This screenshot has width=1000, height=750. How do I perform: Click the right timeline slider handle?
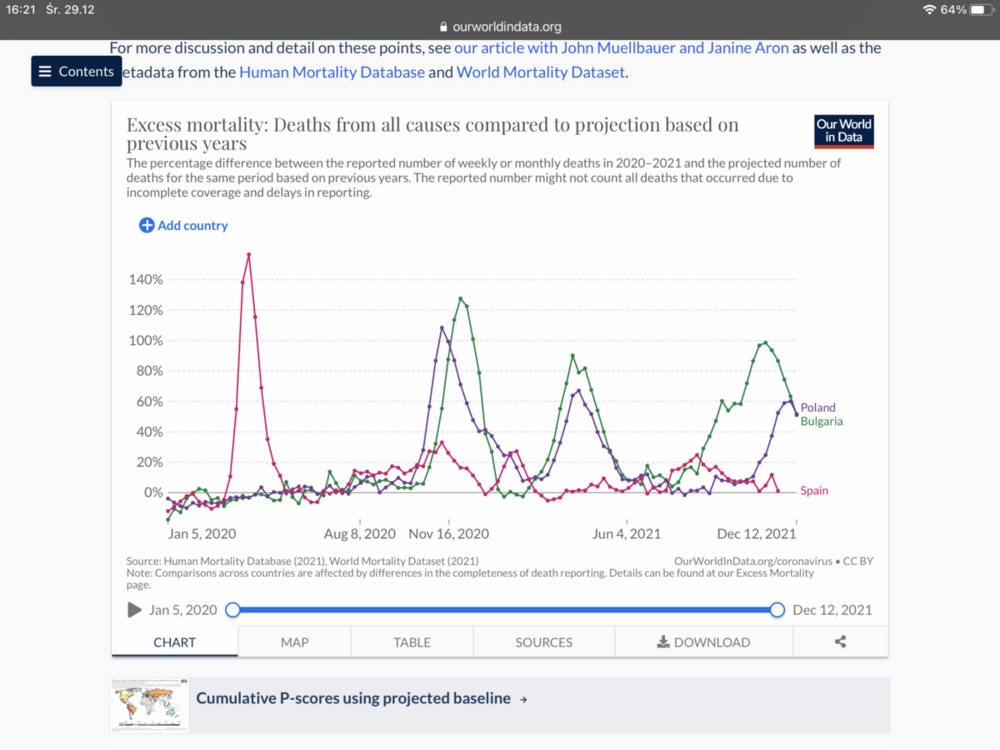pyautogui.click(x=777, y=610)
